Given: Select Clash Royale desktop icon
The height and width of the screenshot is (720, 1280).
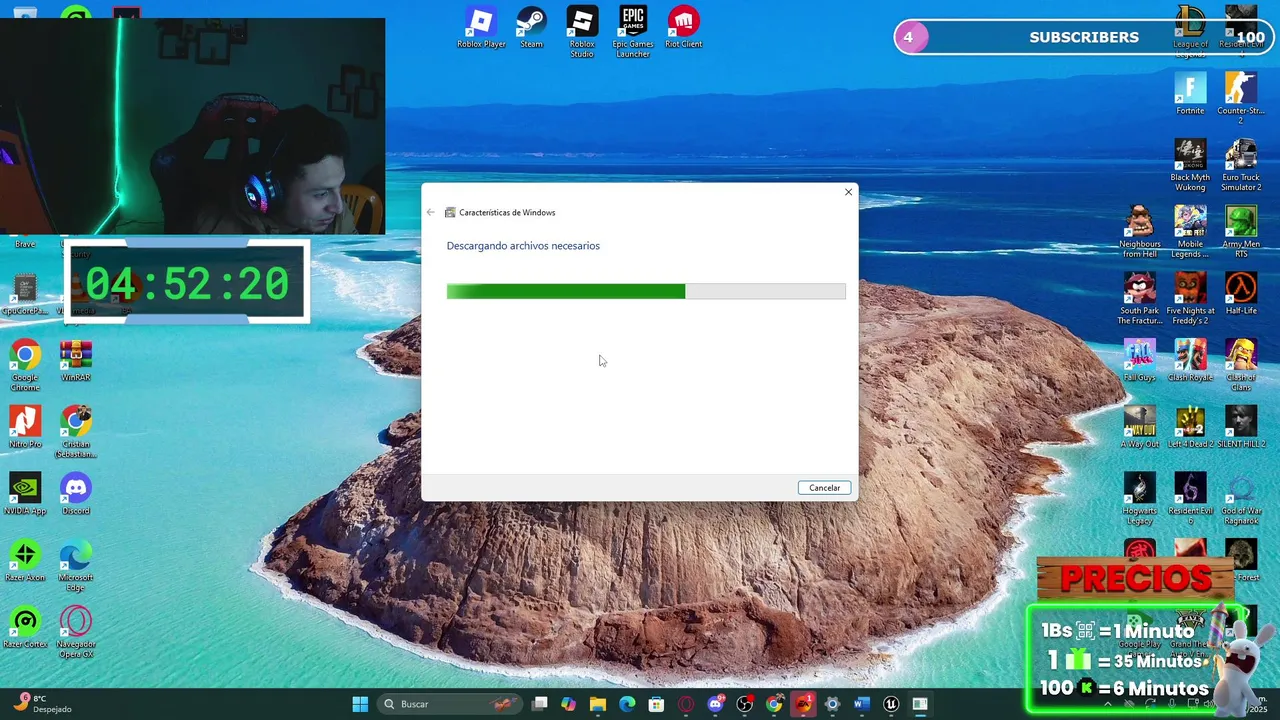Looking at the screenshot, I should (x=1190, y=361).
